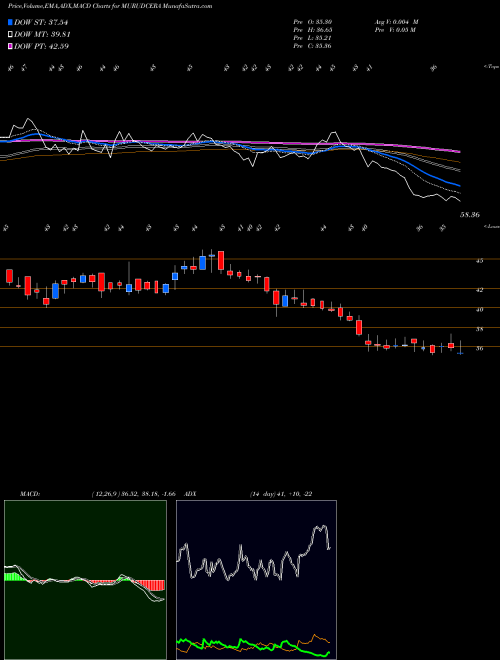Viewport: 500px width, 660px height.
Task: Open the dark blue ADX indicator panel
Action: coord(256,580)
